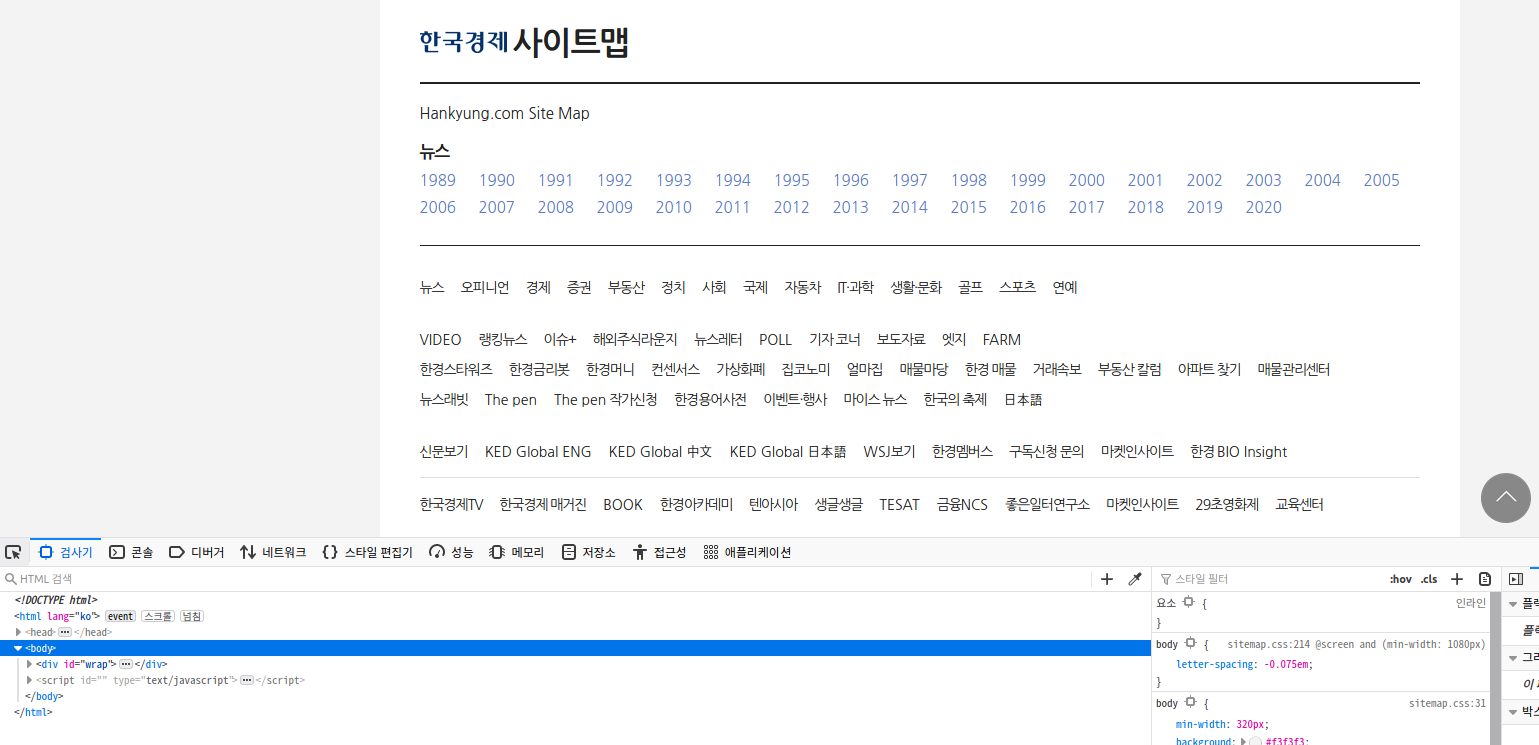Screen dimensions: 1539x745
Task: Switch to the 애플리케이션 tab
Action: pos(747,552)
